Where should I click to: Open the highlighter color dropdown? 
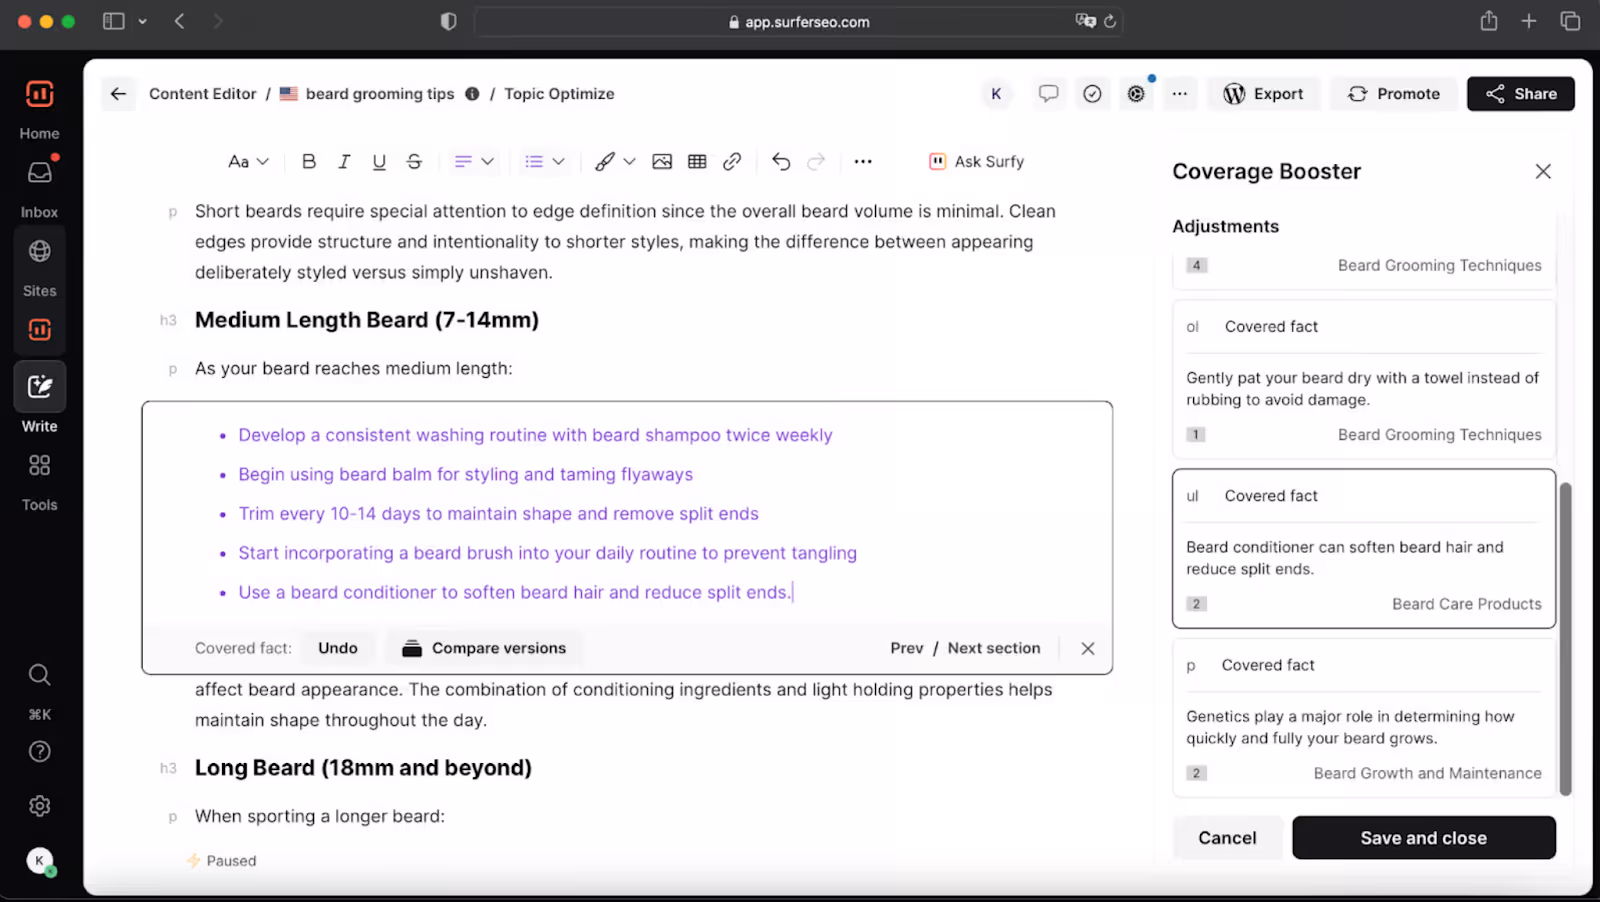pos(615,161)
